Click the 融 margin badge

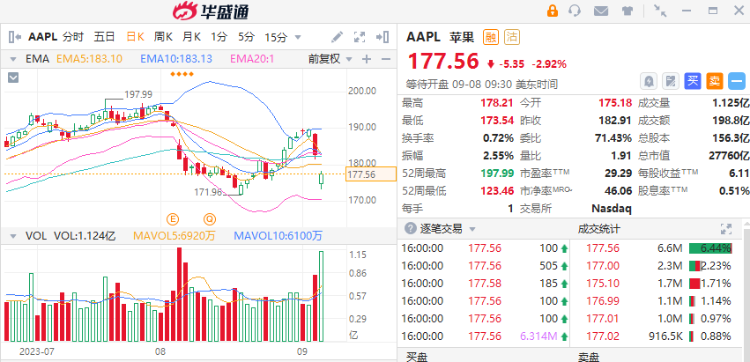pos(490,37)
